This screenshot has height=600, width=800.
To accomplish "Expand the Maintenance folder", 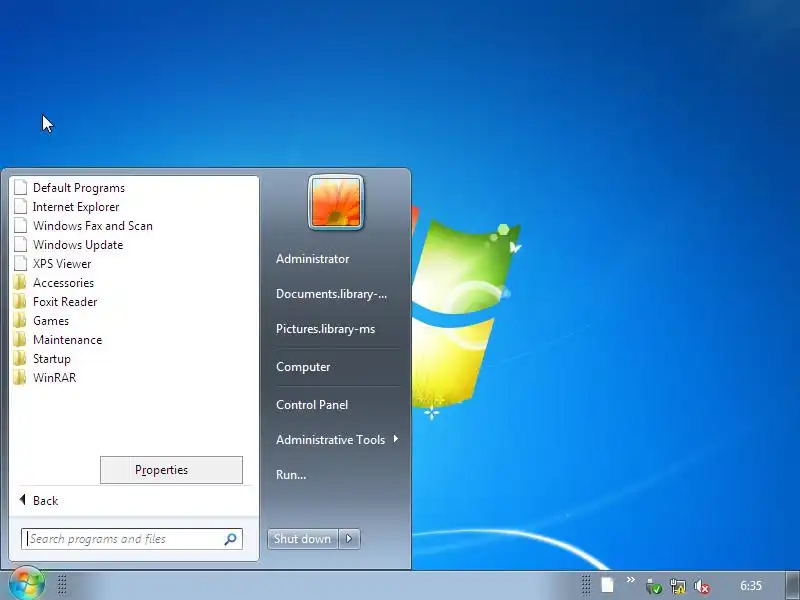I will [67, 340].
